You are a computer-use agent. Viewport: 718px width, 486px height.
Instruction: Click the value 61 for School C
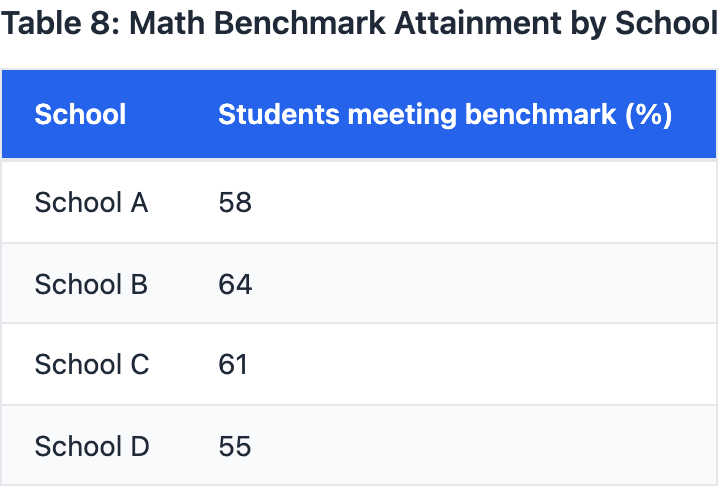(x=233, y=365)
